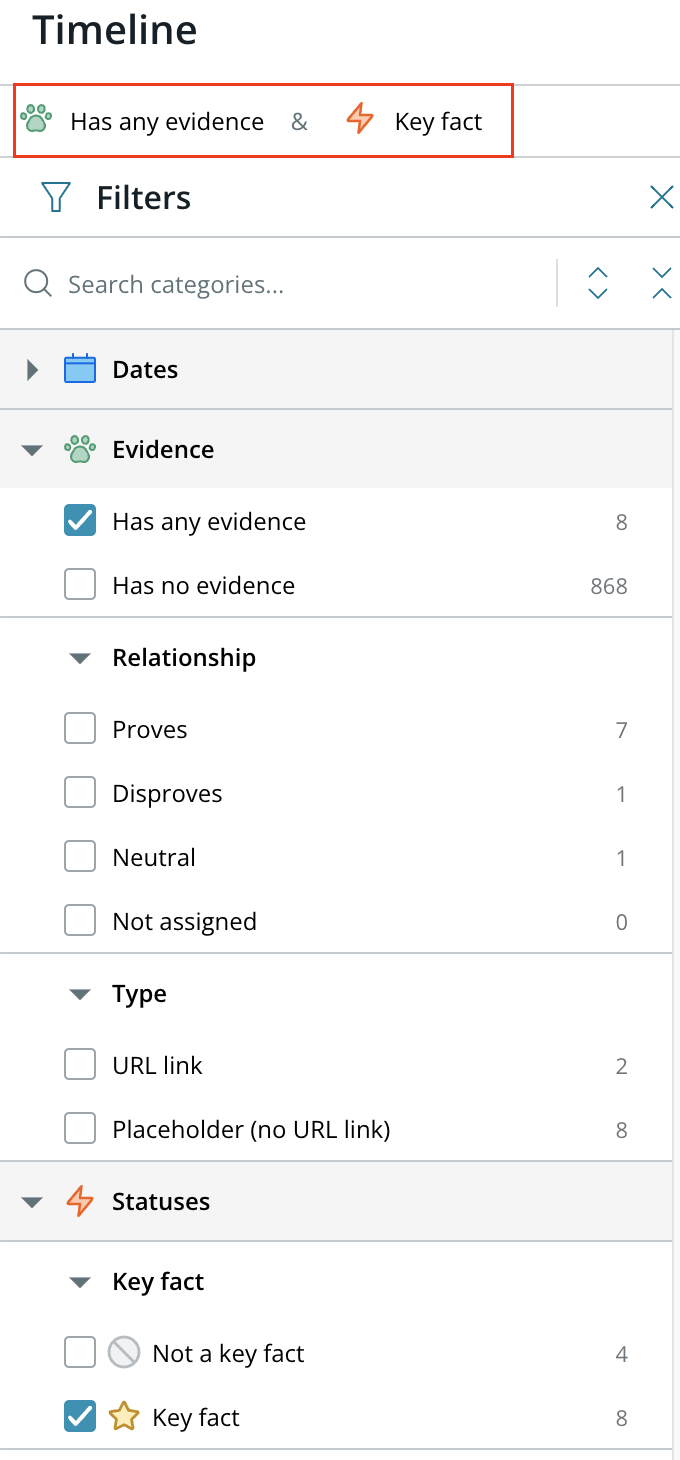Click the calendar icon beside Dates
Viewport: 680px width, 1460px height.
[80, 369]
